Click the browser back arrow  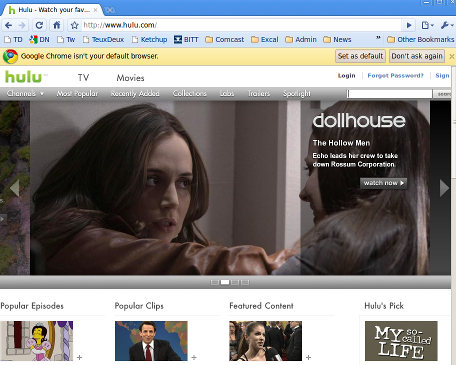(9, 25)
